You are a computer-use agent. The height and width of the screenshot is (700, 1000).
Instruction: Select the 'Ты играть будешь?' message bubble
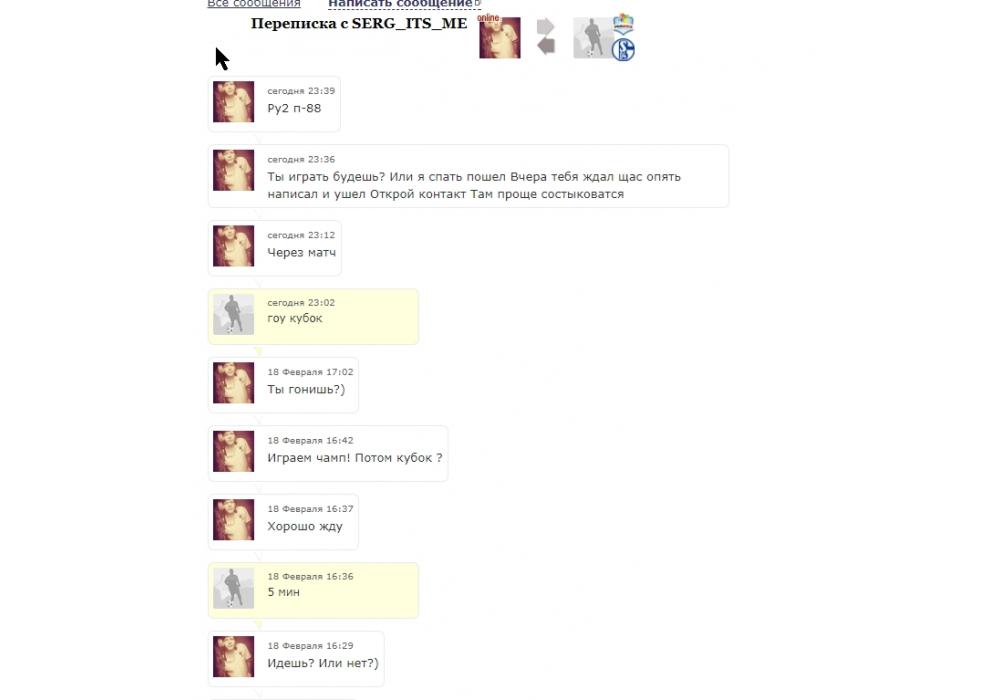point(468,176)
